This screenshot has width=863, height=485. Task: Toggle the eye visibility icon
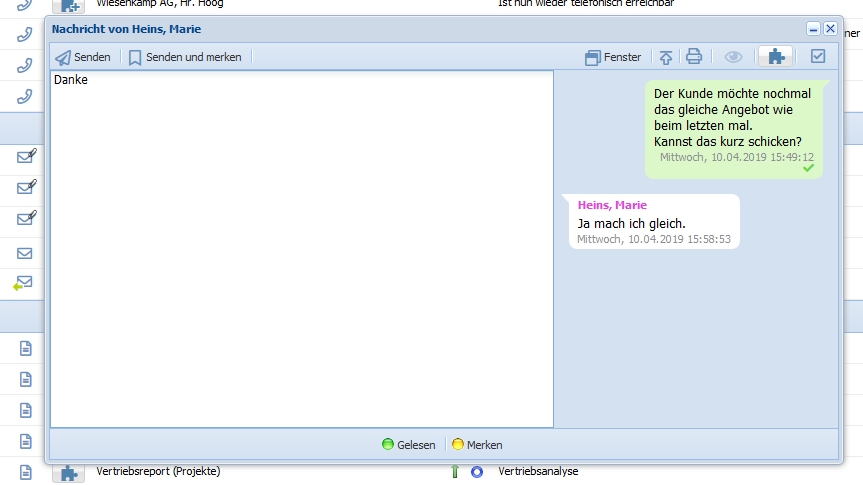[733, 57]
